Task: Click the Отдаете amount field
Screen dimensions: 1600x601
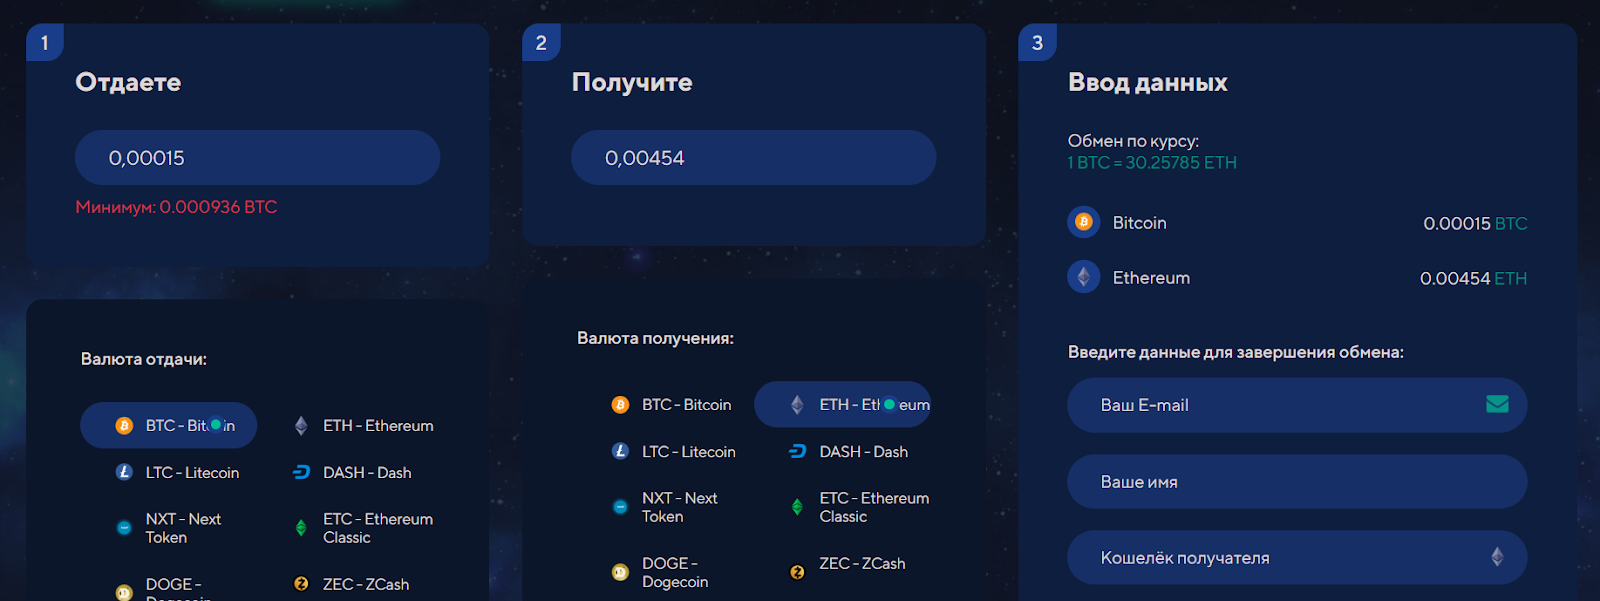Action: [257, 158]
